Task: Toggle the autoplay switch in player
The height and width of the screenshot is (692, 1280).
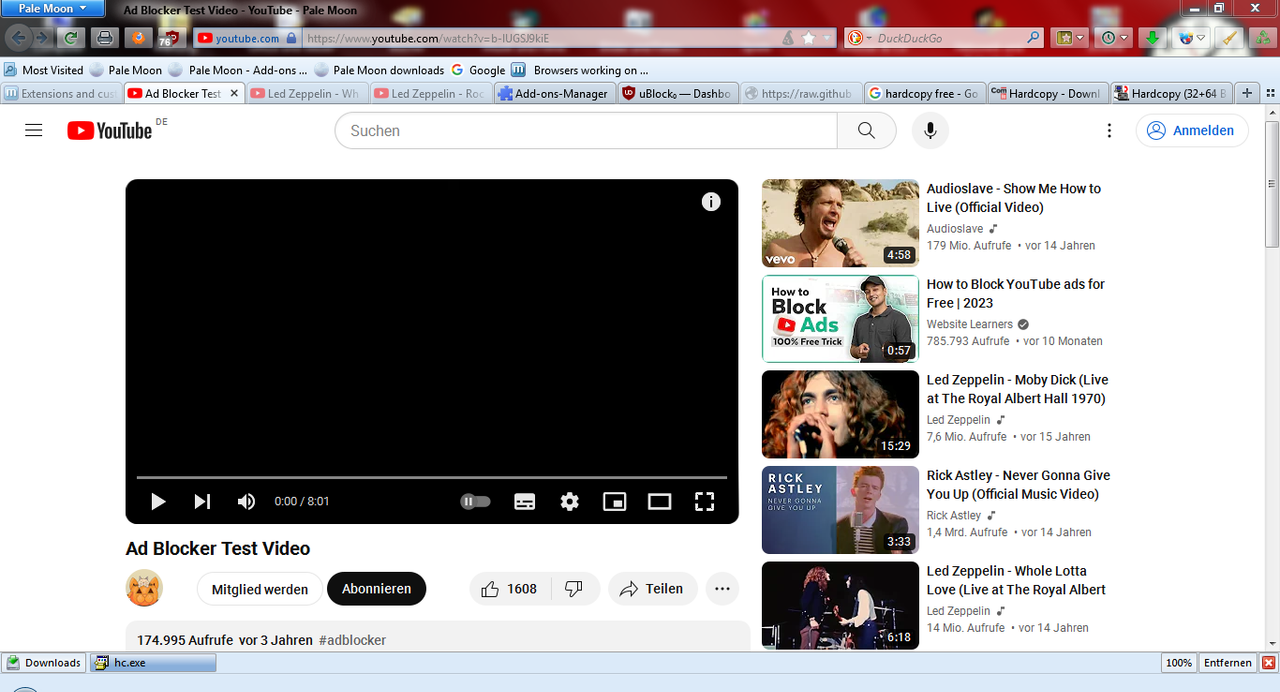Action: [476, 501]
